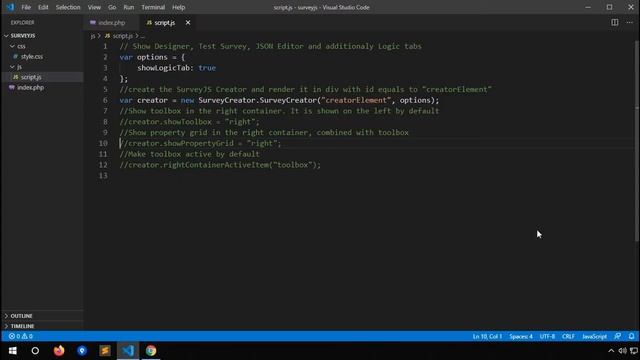Open the Edit menu
This screenshot has width=640, height=360.
point(43,7)
